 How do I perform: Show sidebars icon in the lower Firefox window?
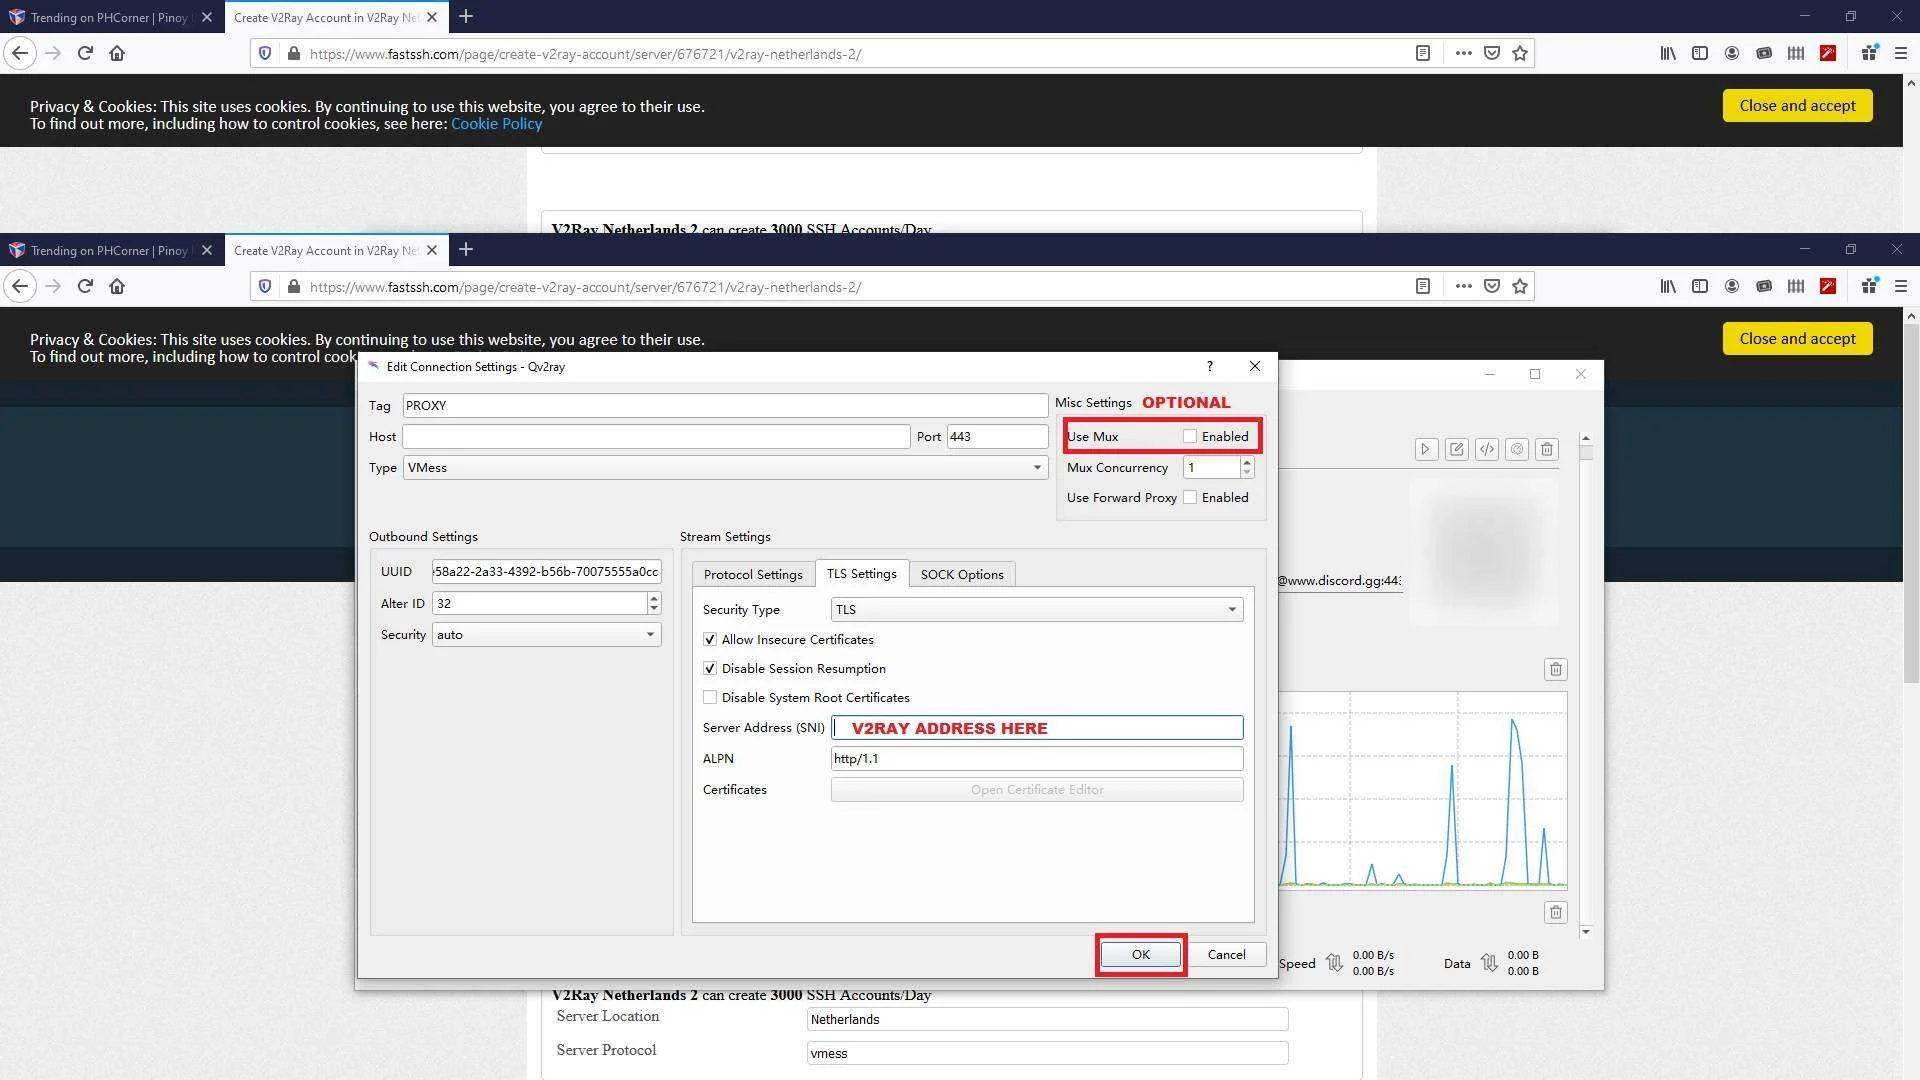pos(1700,287)
